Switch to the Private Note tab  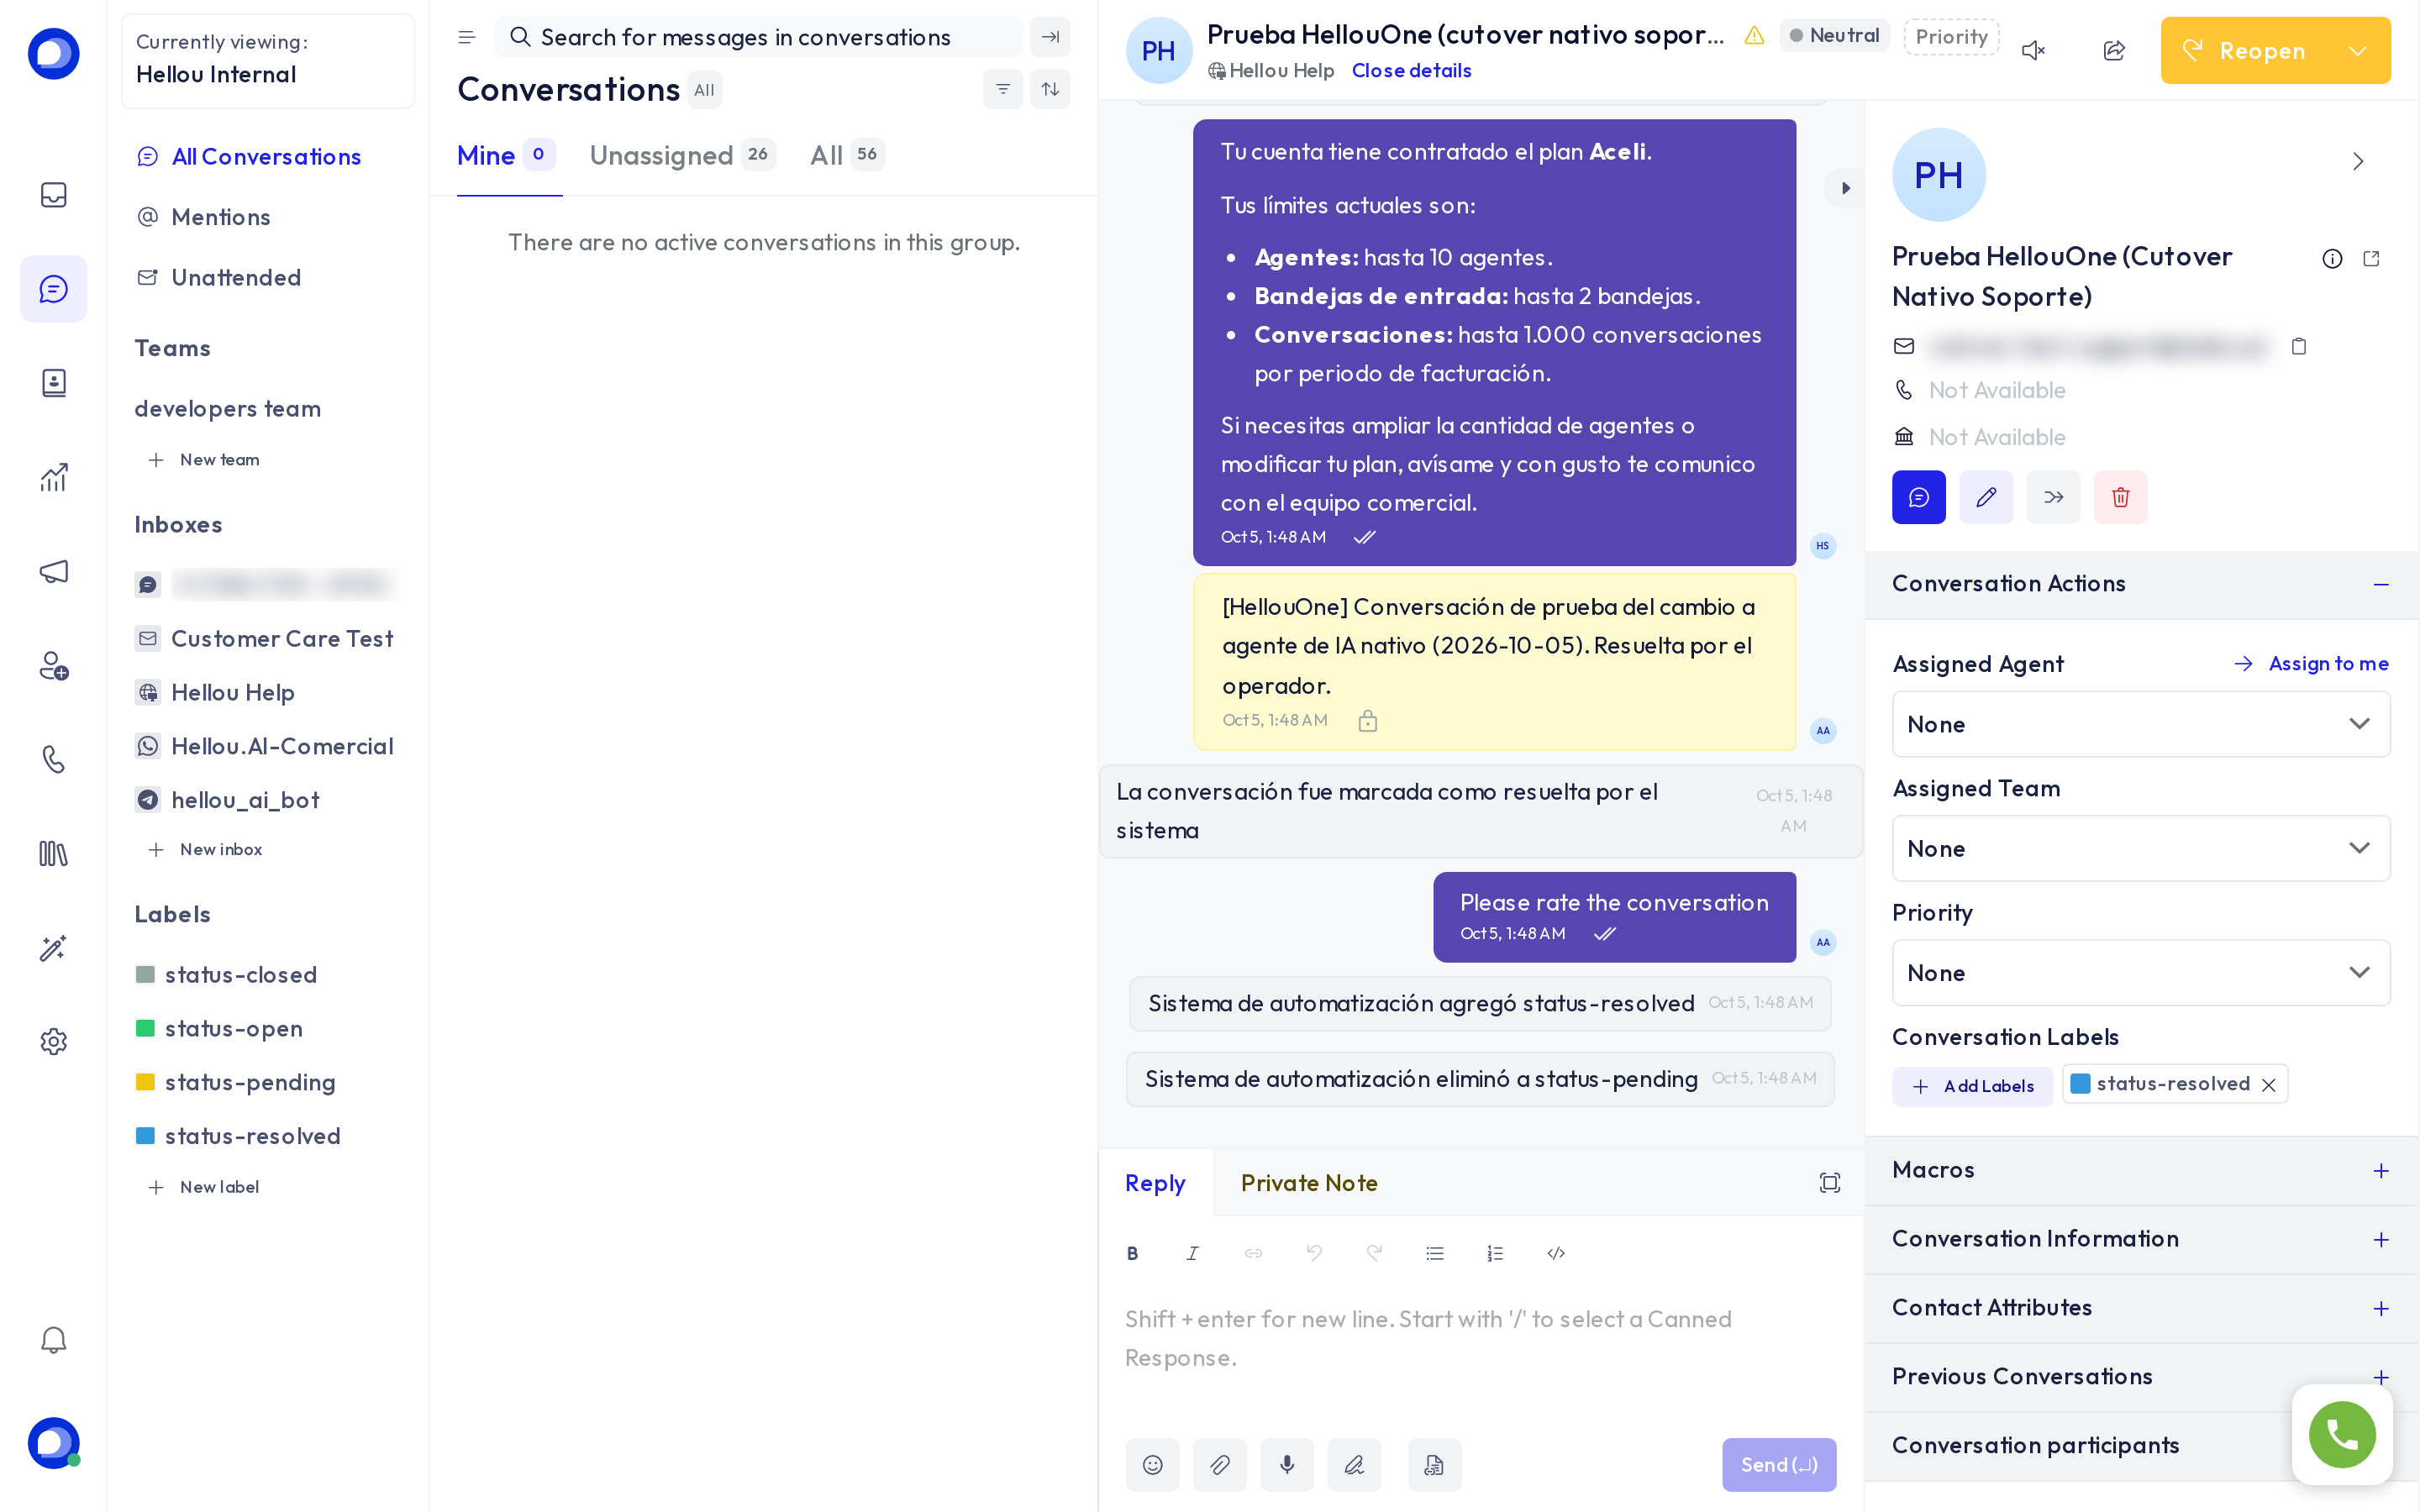tap(1308, 1183)
